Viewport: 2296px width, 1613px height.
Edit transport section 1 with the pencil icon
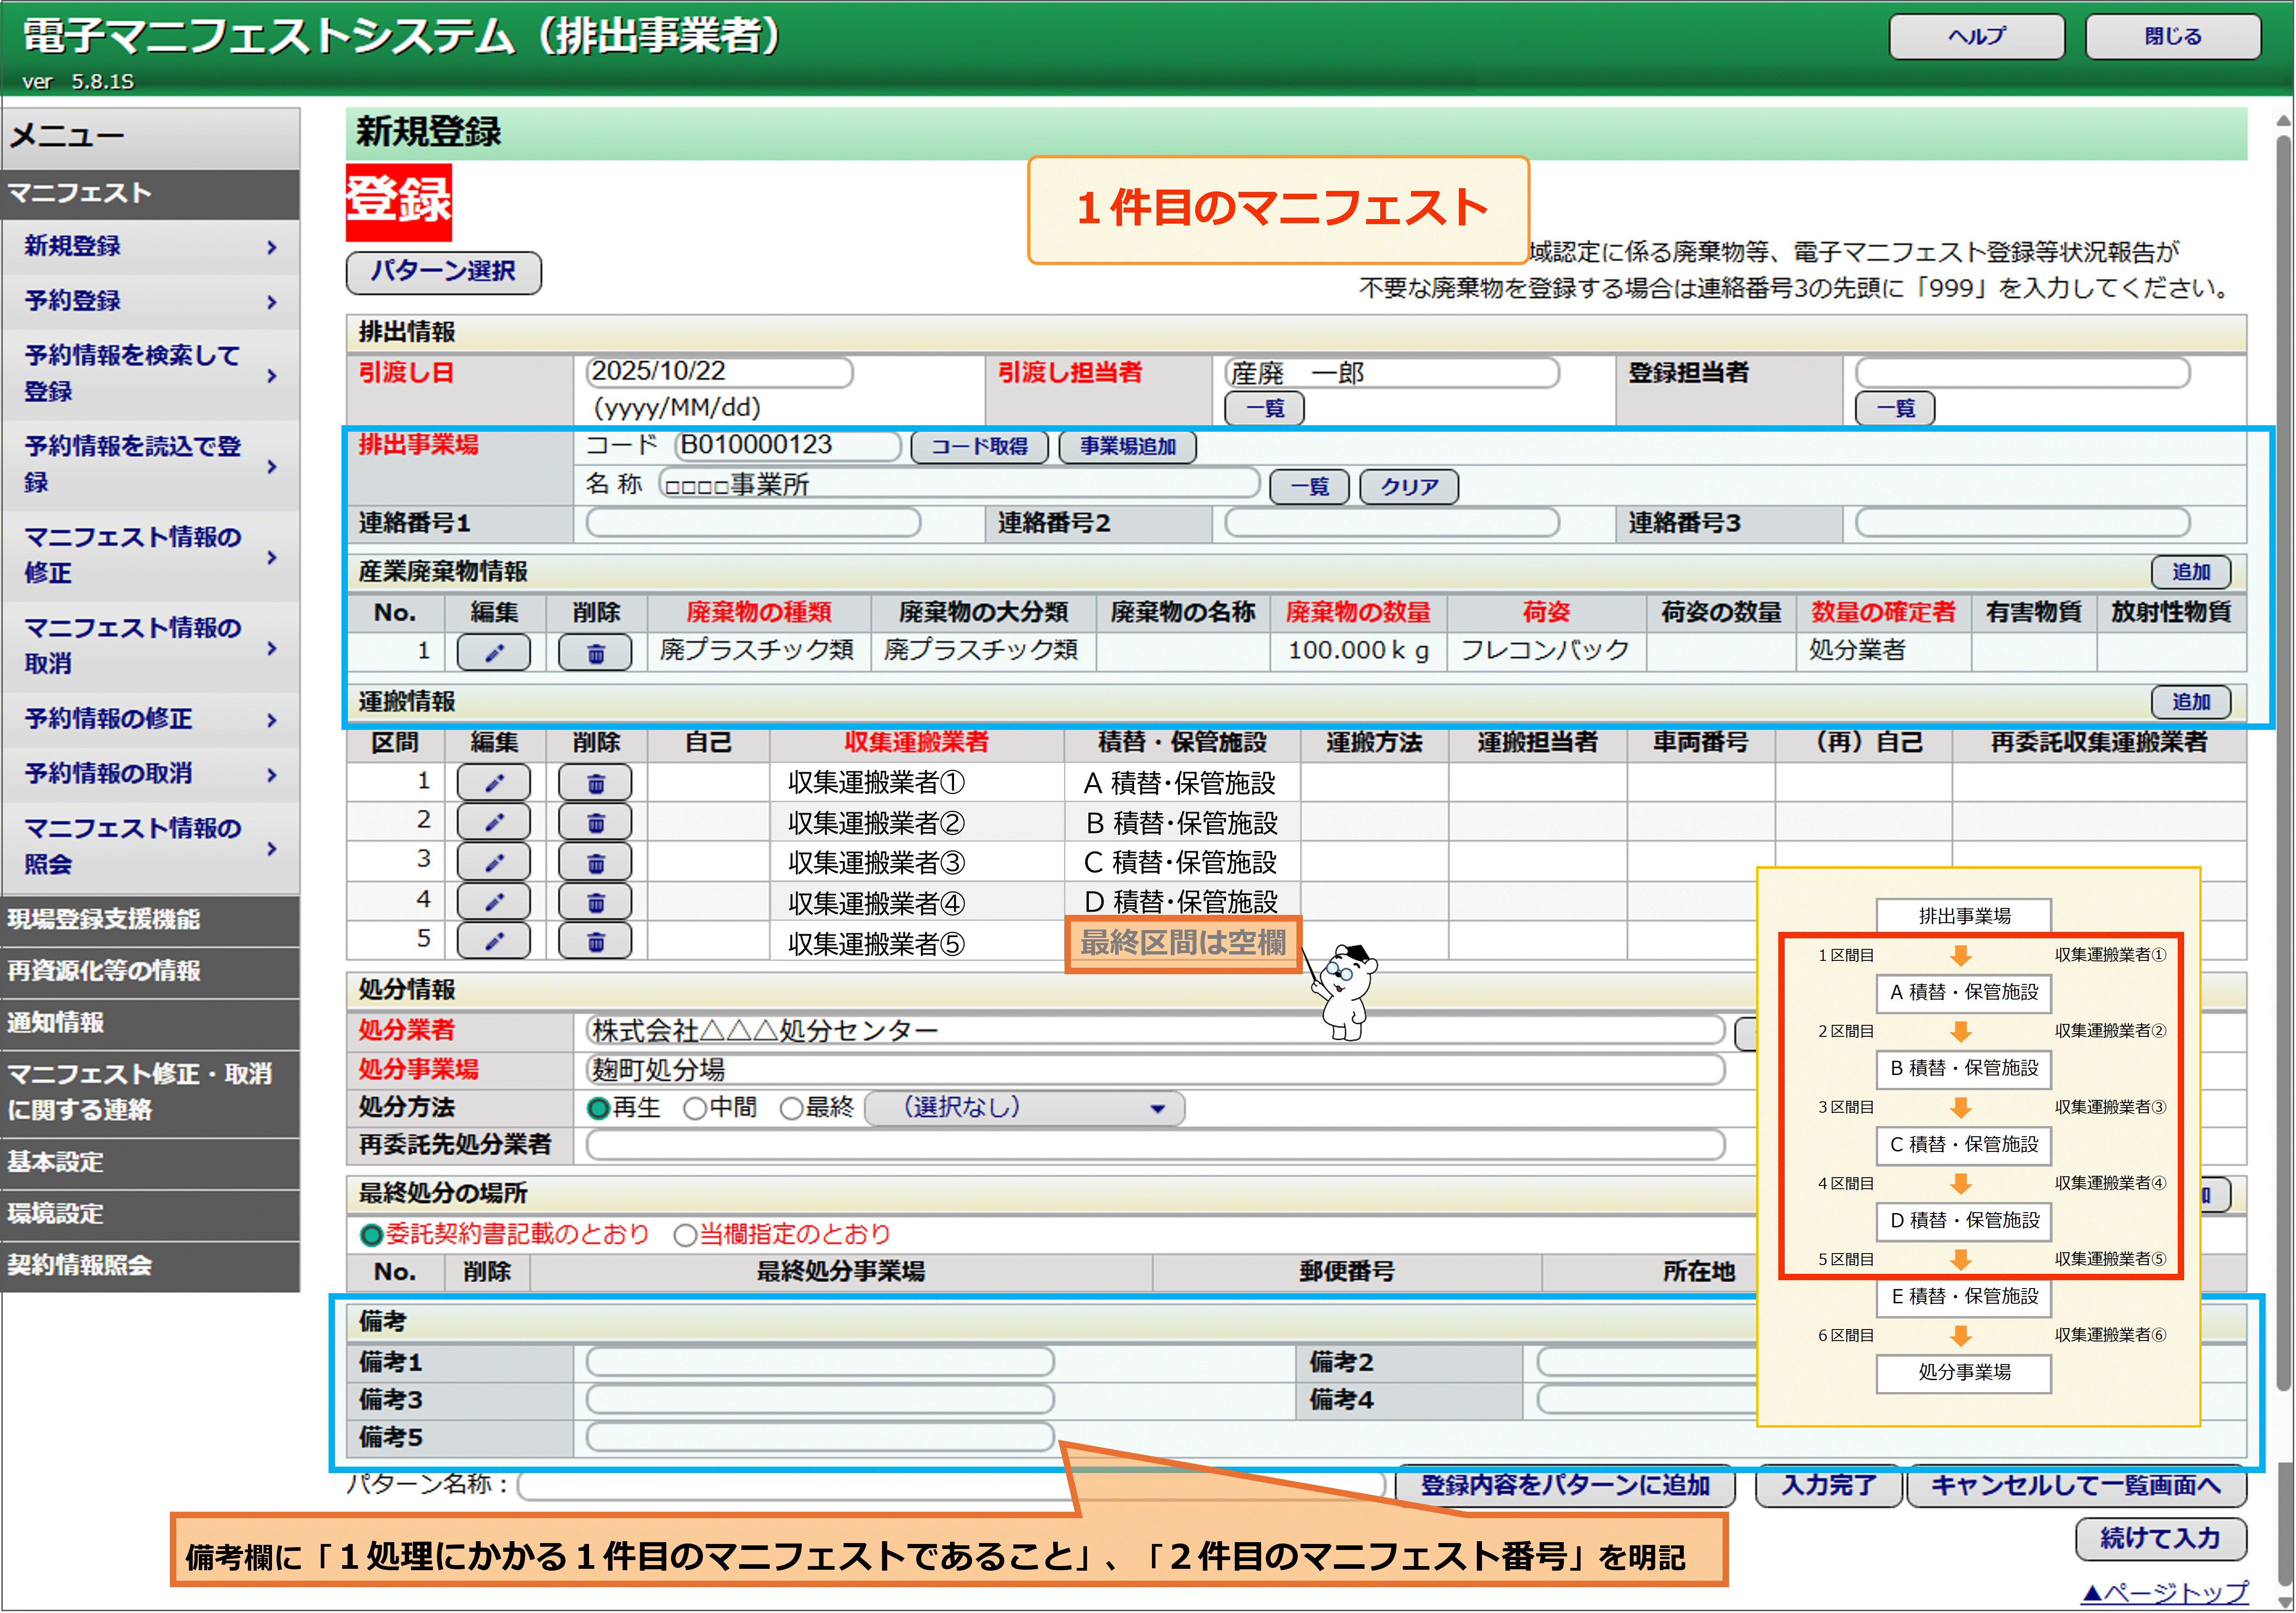click(x=493, y=783)
